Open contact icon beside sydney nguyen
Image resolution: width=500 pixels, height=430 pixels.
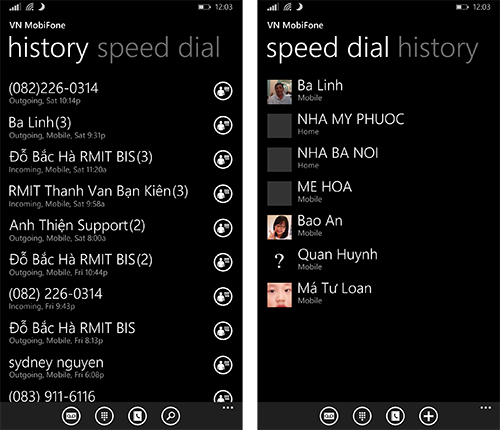[x=223, y=365]
